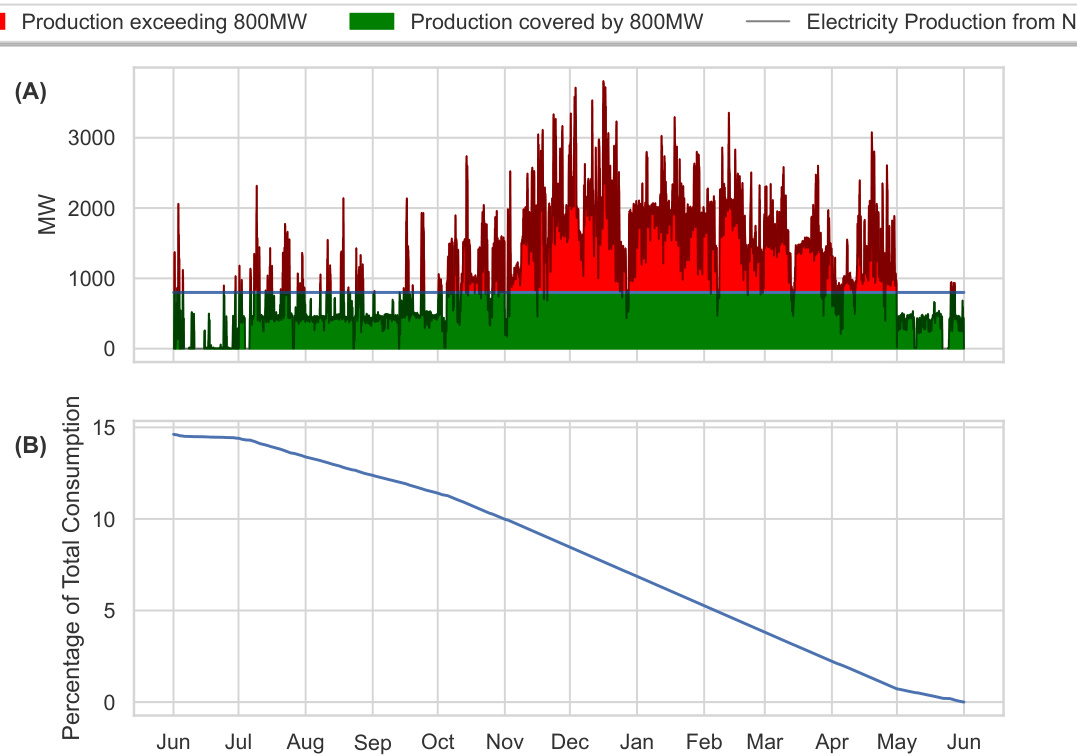Click 'Percentage of Total Consumption' axis title
This screenshot has width=1077, height=756.
point(72,568)
